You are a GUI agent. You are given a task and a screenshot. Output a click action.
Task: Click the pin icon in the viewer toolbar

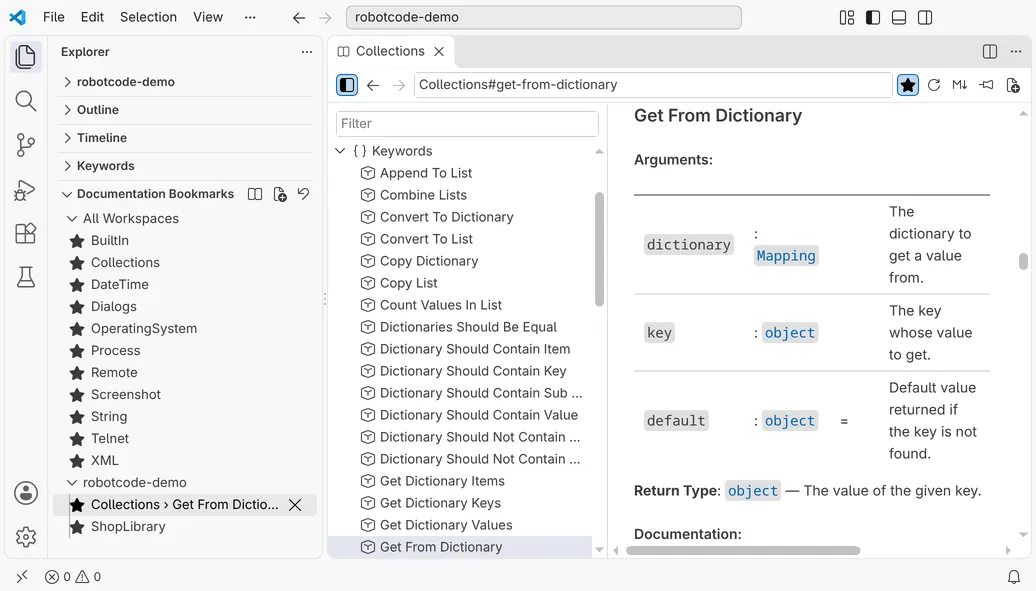986,85
